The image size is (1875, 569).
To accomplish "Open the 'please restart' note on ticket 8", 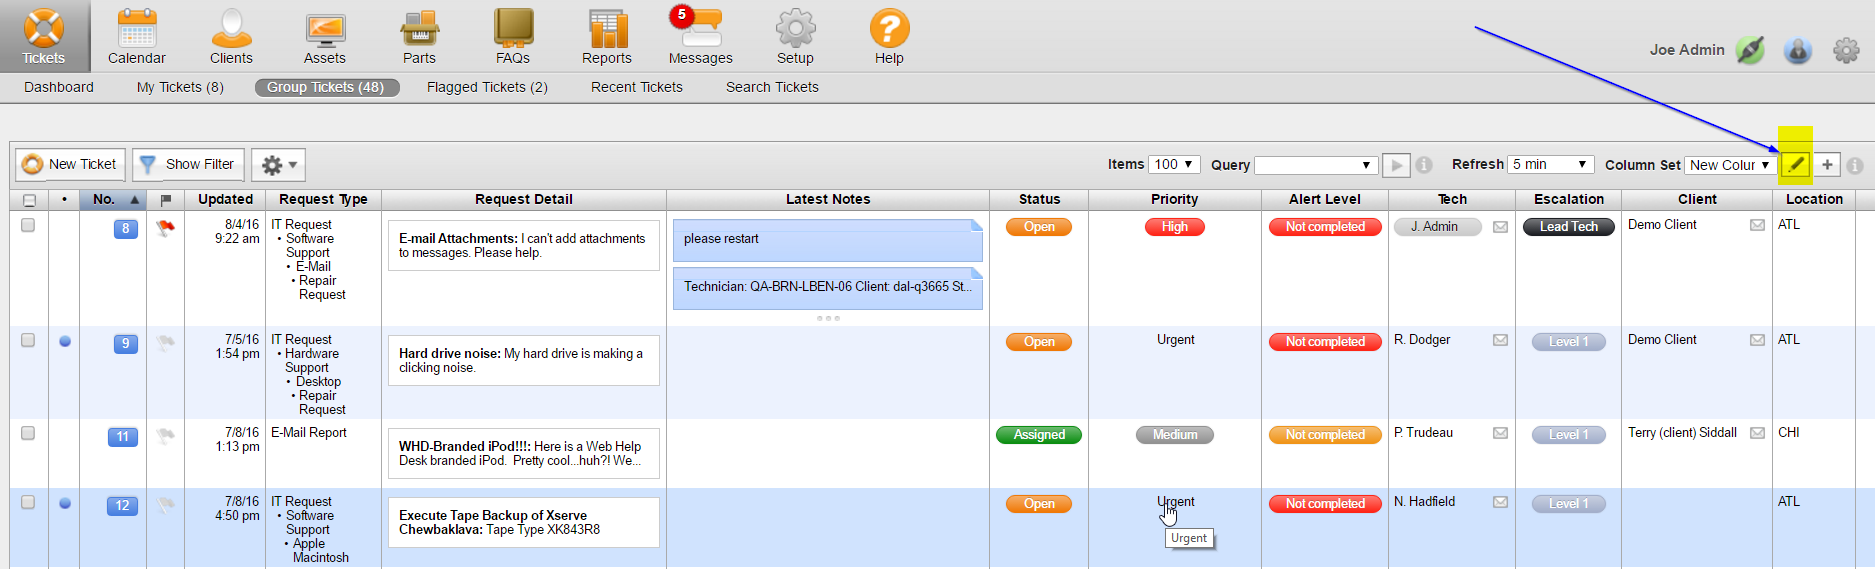I will (x=828, y=240).
